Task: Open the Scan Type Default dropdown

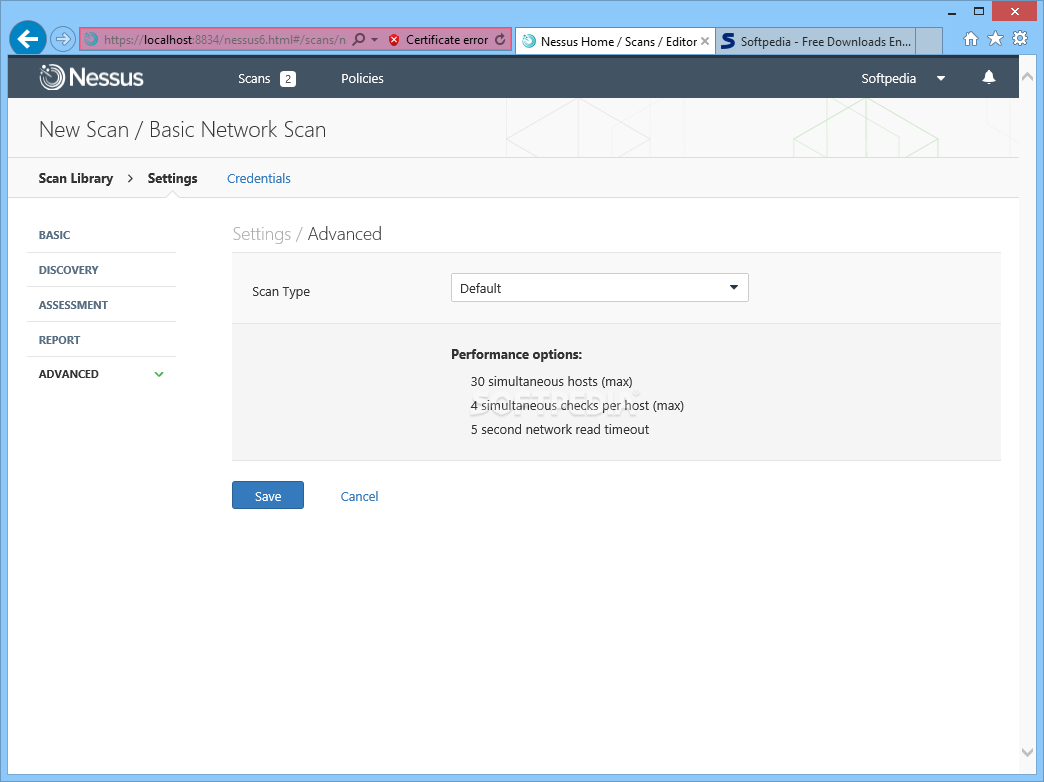Action: point(600,288)
